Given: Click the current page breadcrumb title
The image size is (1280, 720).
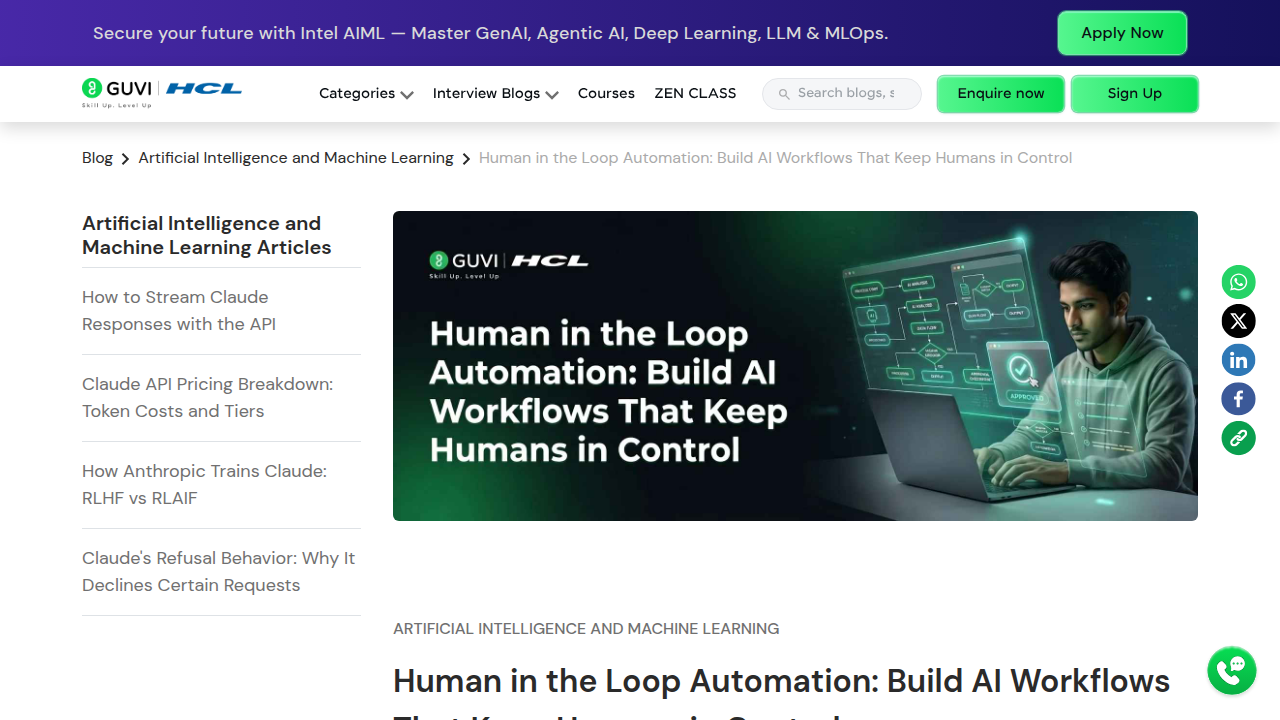Looking at the screenshot, I should pos(775,158).
